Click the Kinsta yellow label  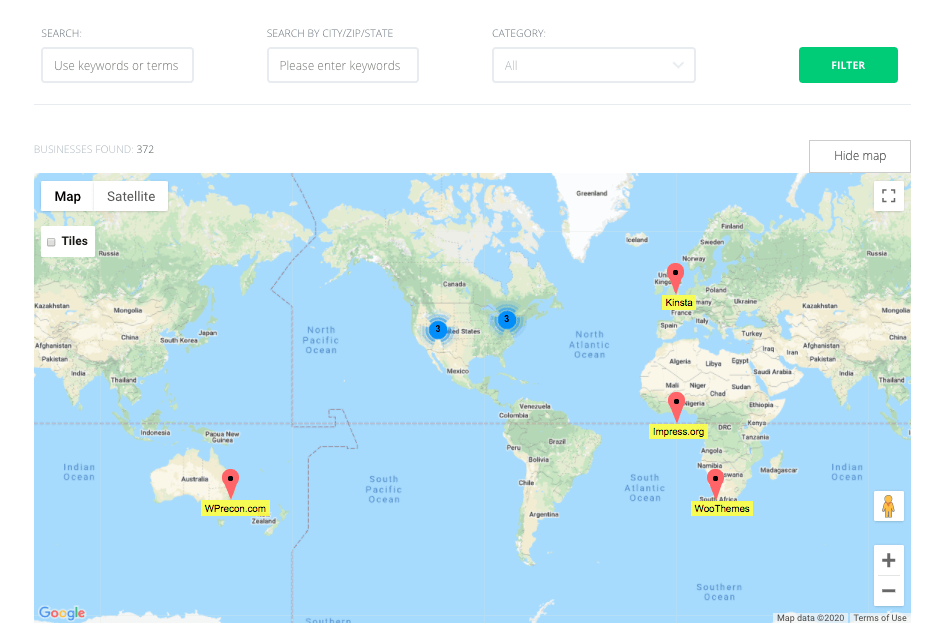coord(679,303)
